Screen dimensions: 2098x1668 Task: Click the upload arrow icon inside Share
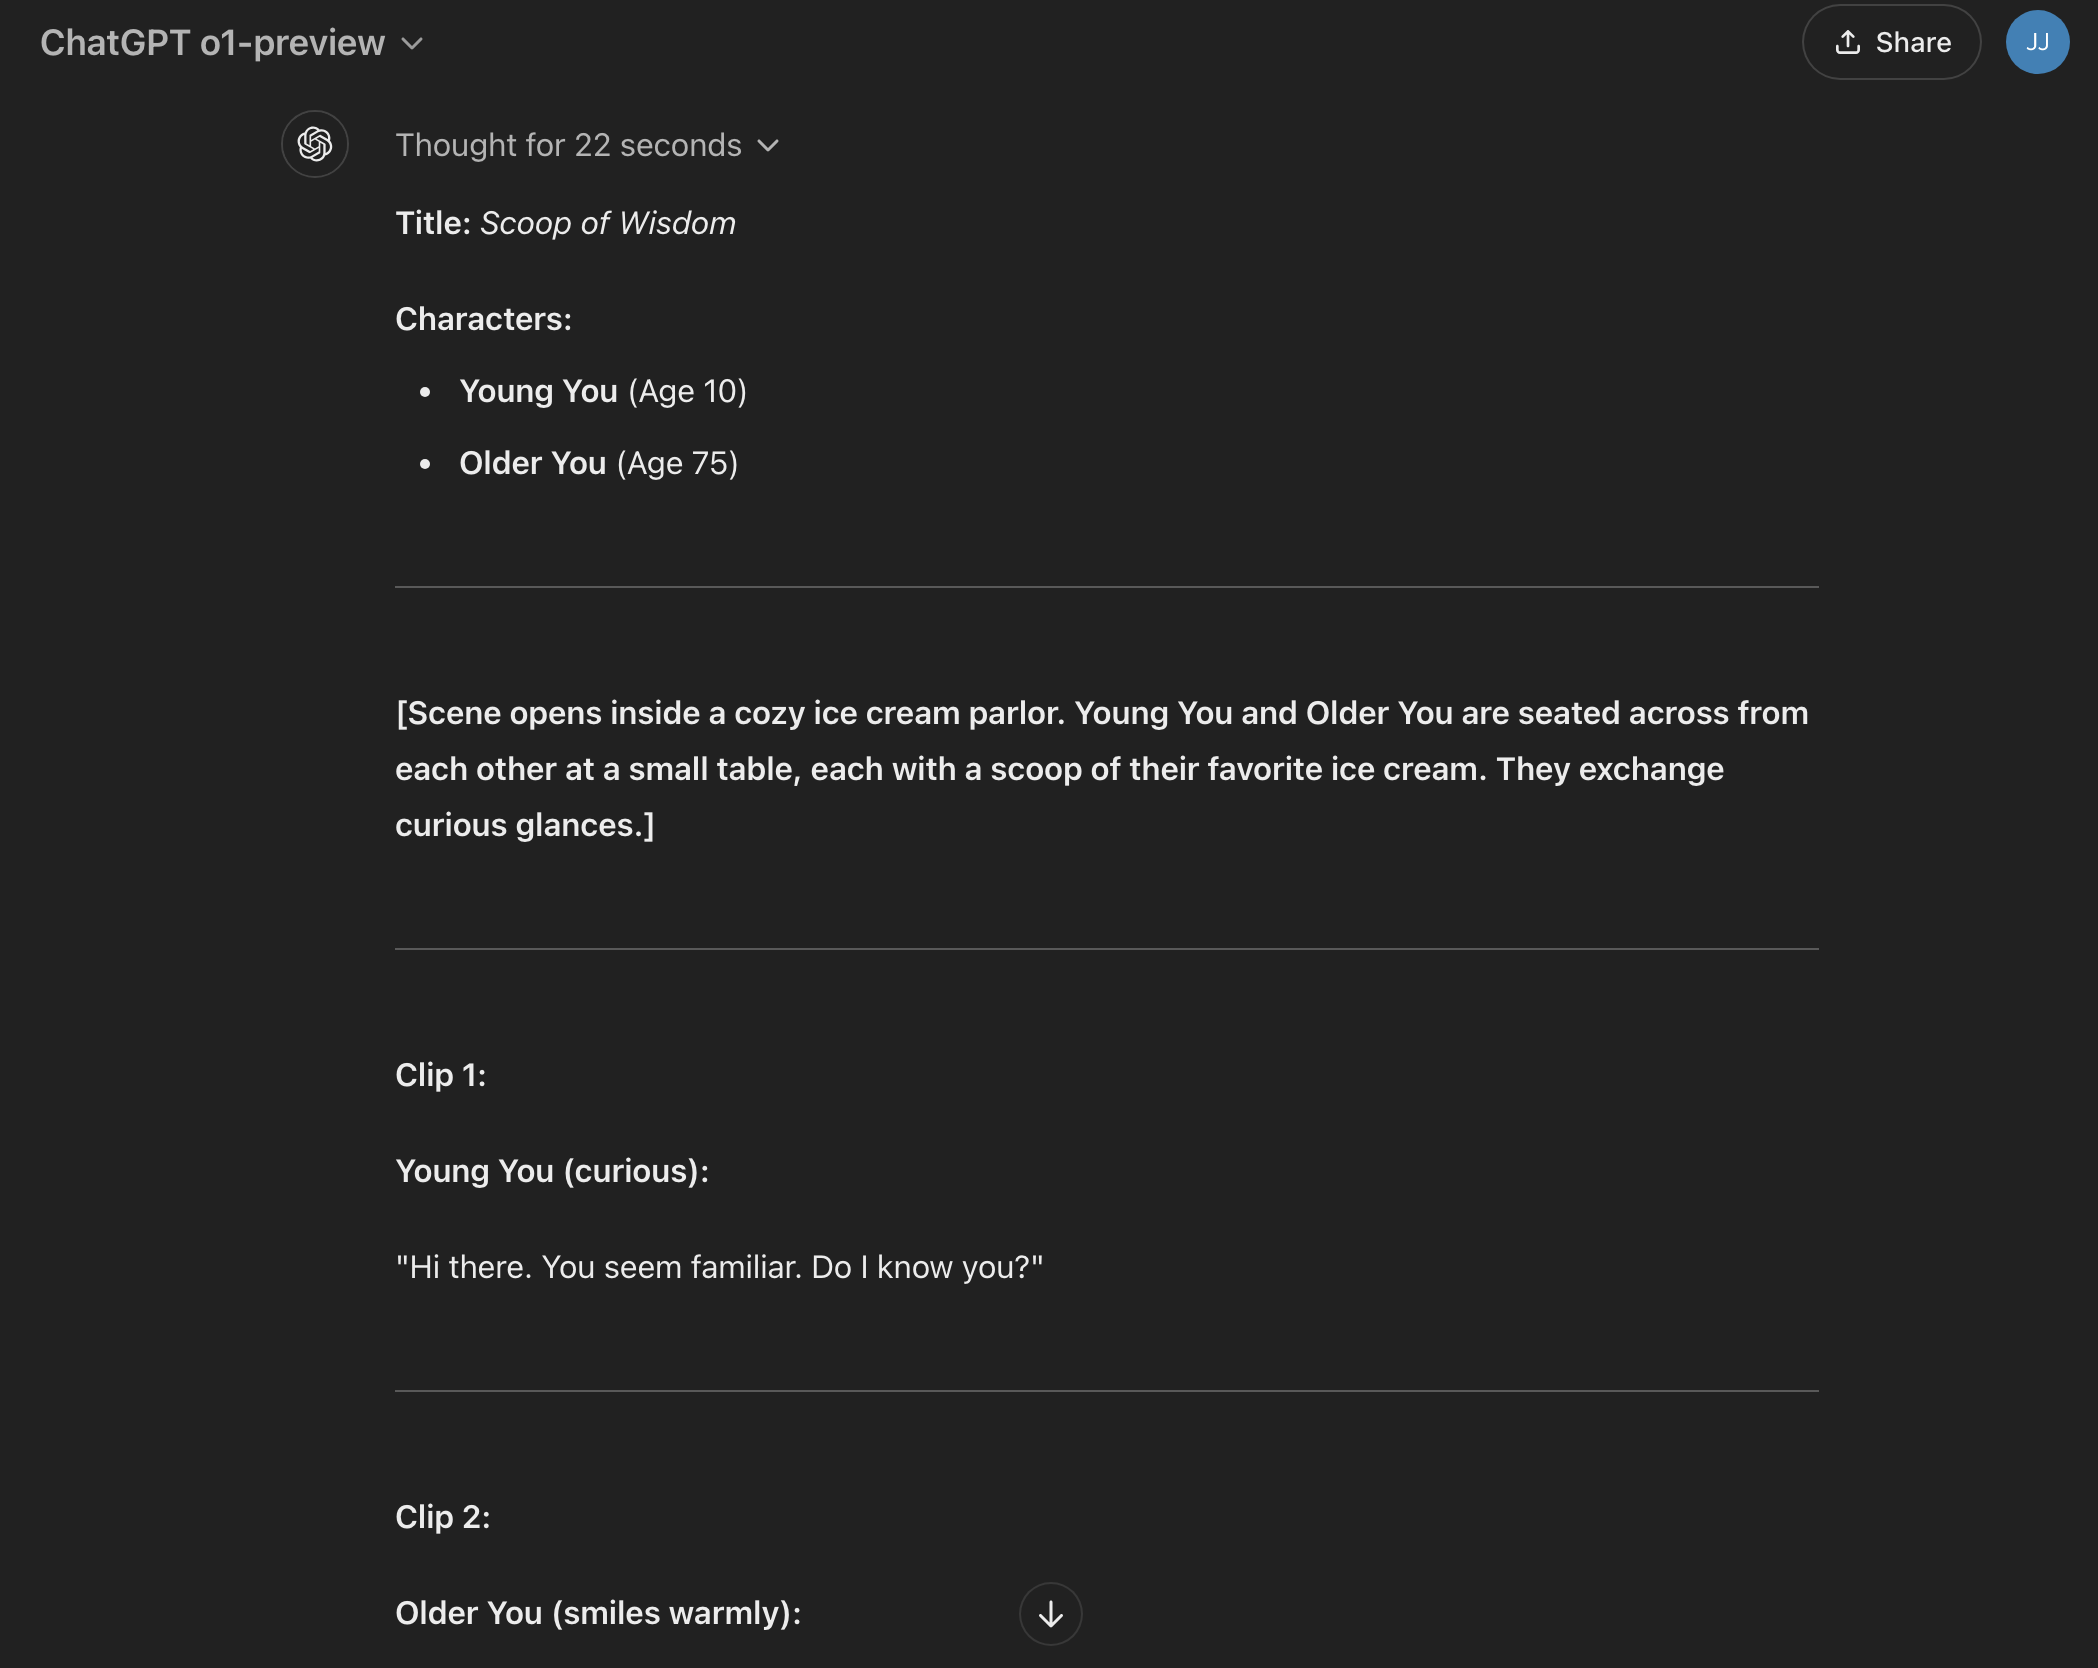[1848, 43]
